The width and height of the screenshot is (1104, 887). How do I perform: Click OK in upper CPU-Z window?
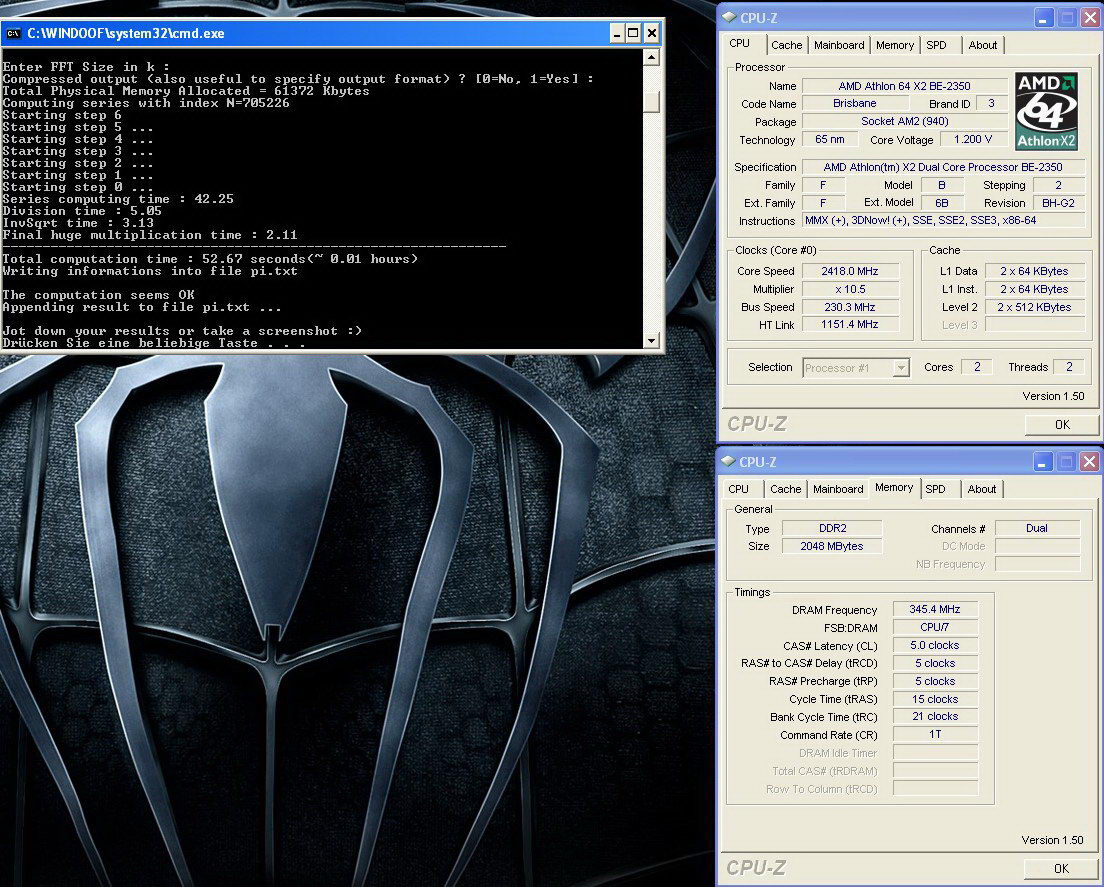(x=1062, y=424)
